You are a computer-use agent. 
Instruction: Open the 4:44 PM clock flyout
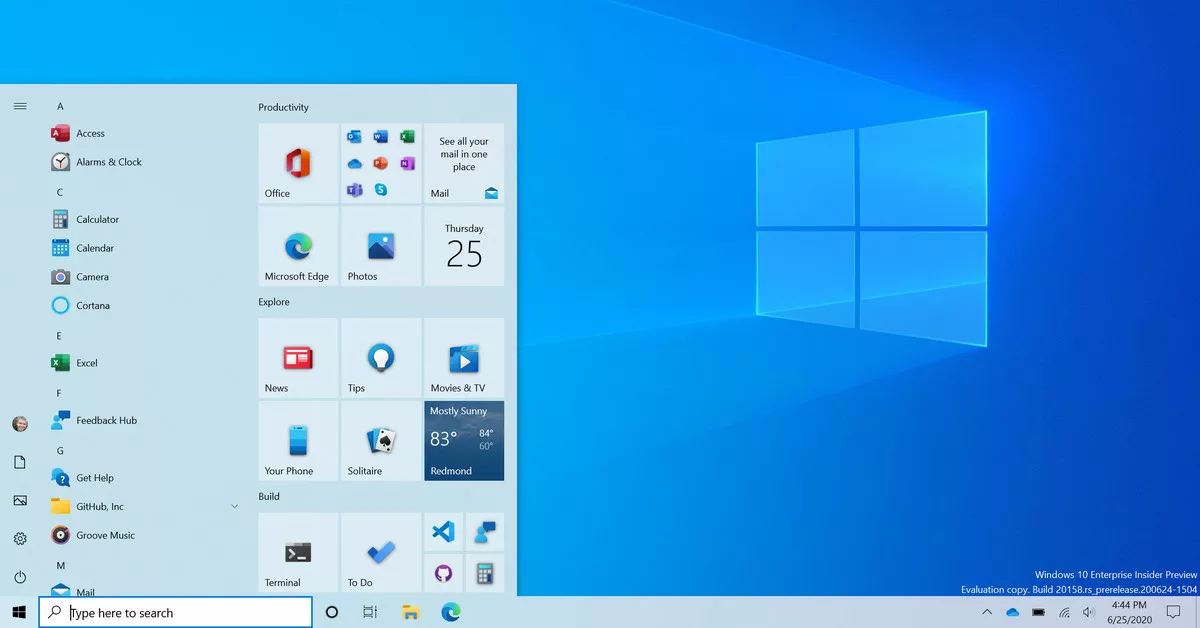point(1129,612)
